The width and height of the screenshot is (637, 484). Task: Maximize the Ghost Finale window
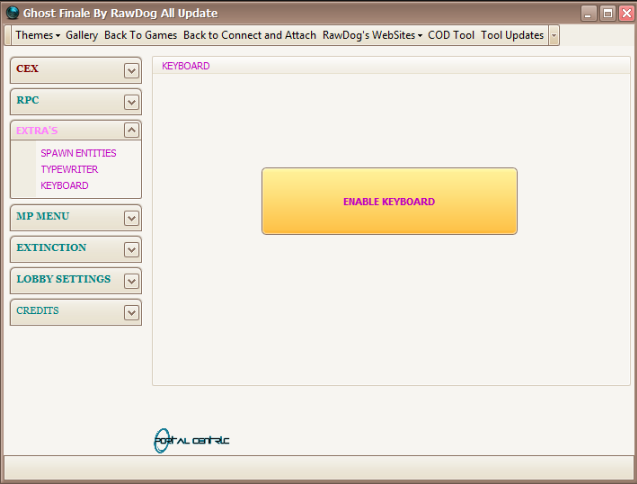tap(608, 13)
